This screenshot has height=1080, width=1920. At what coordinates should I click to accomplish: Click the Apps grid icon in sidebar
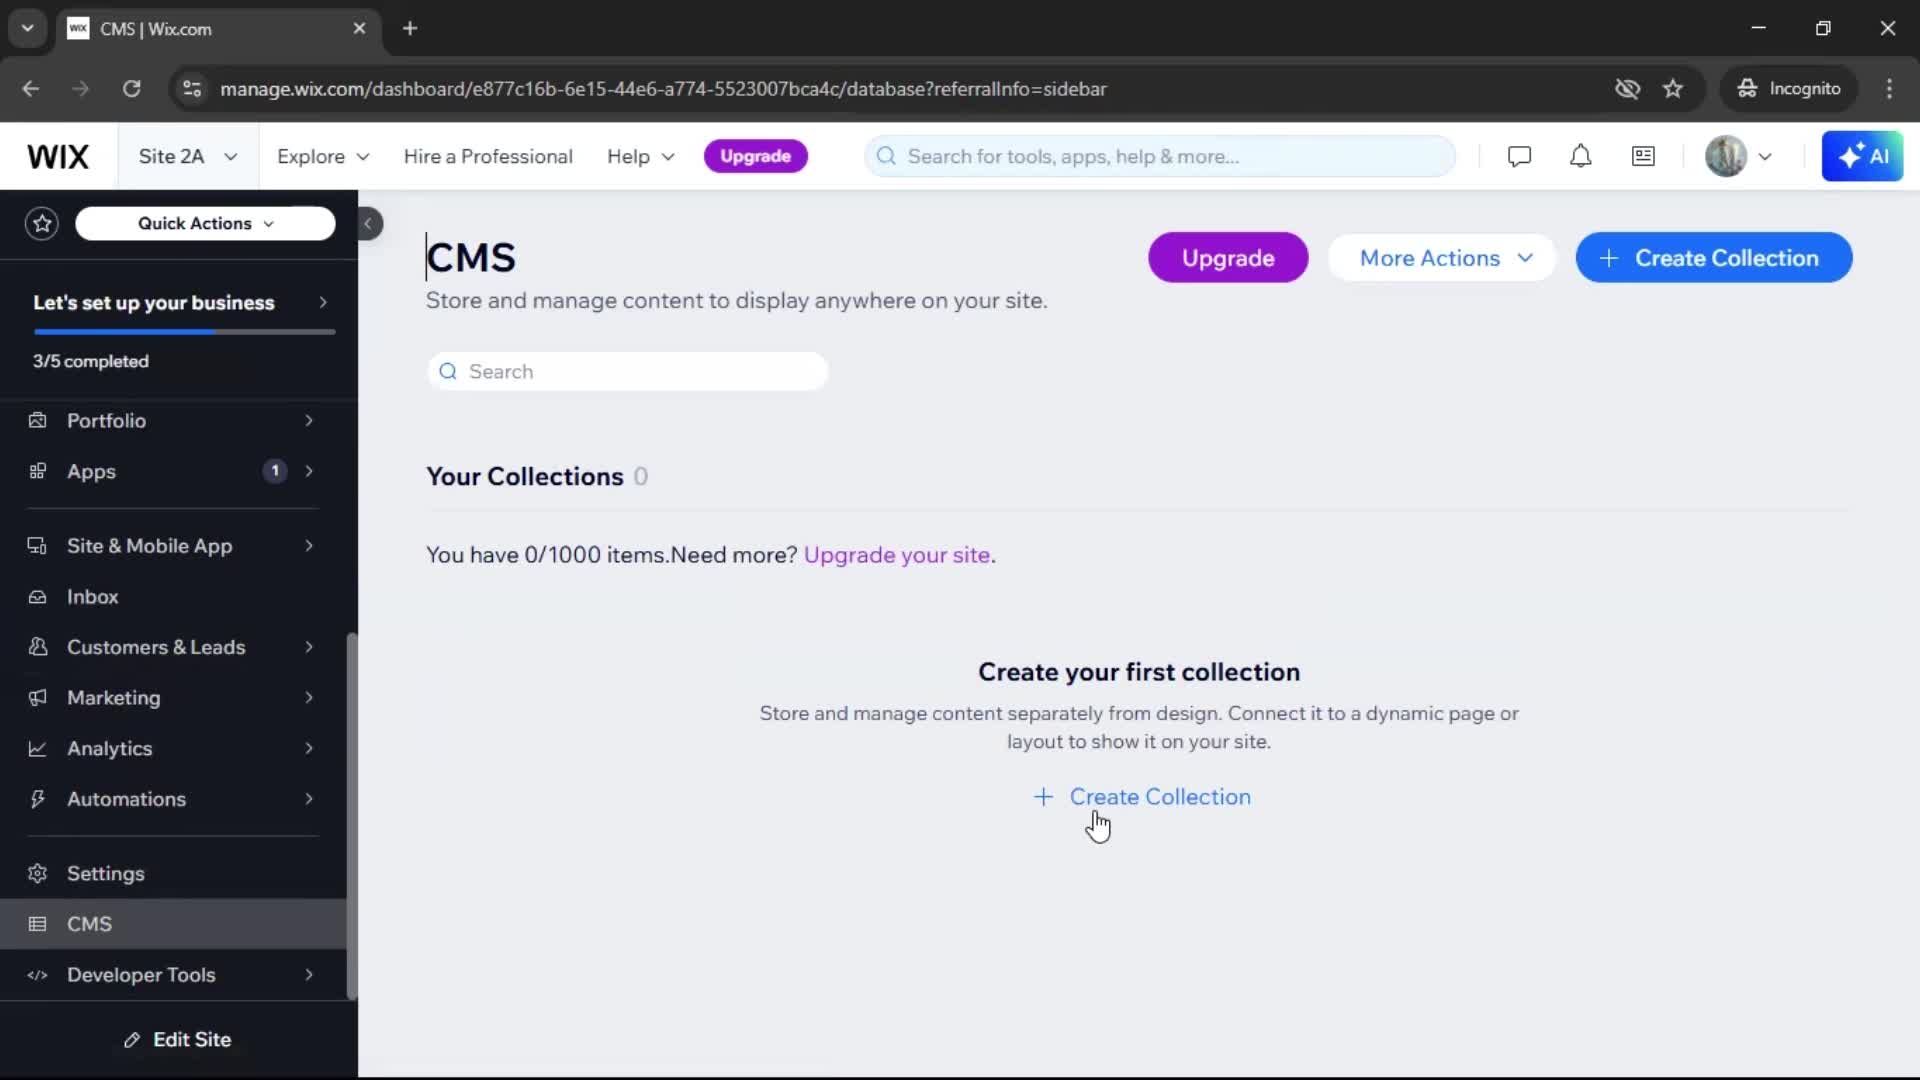tap(37, 471)
